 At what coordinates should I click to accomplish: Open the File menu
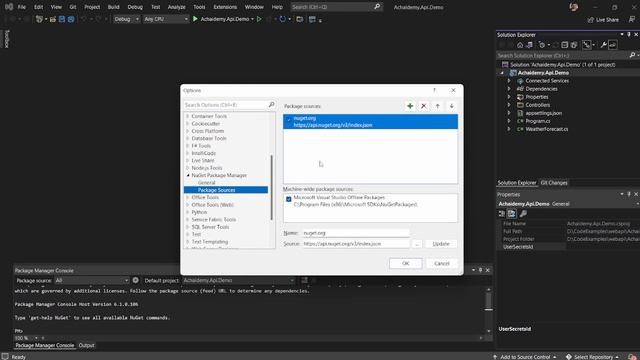pyautogui.click(x=22, y=7)
